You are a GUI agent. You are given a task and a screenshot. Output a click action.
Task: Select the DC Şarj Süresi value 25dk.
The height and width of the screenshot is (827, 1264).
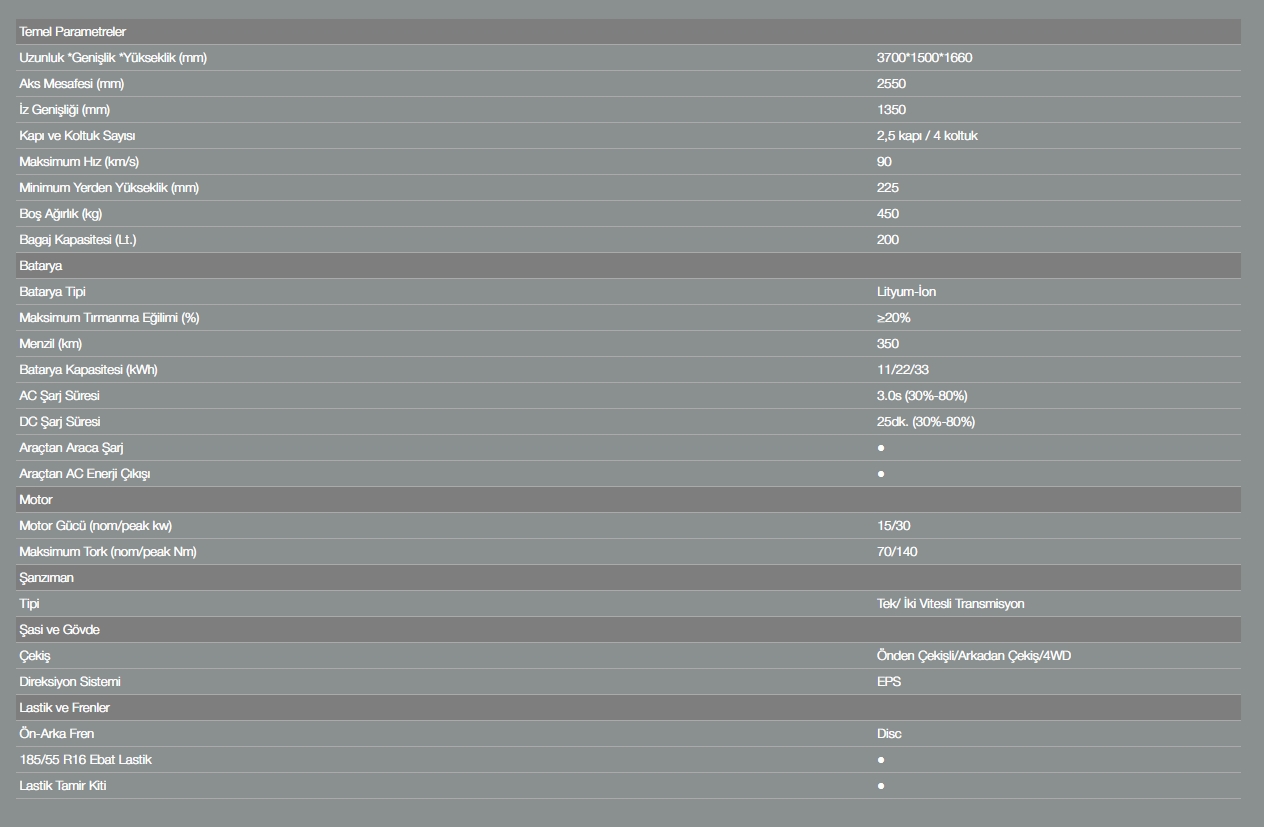925,422
